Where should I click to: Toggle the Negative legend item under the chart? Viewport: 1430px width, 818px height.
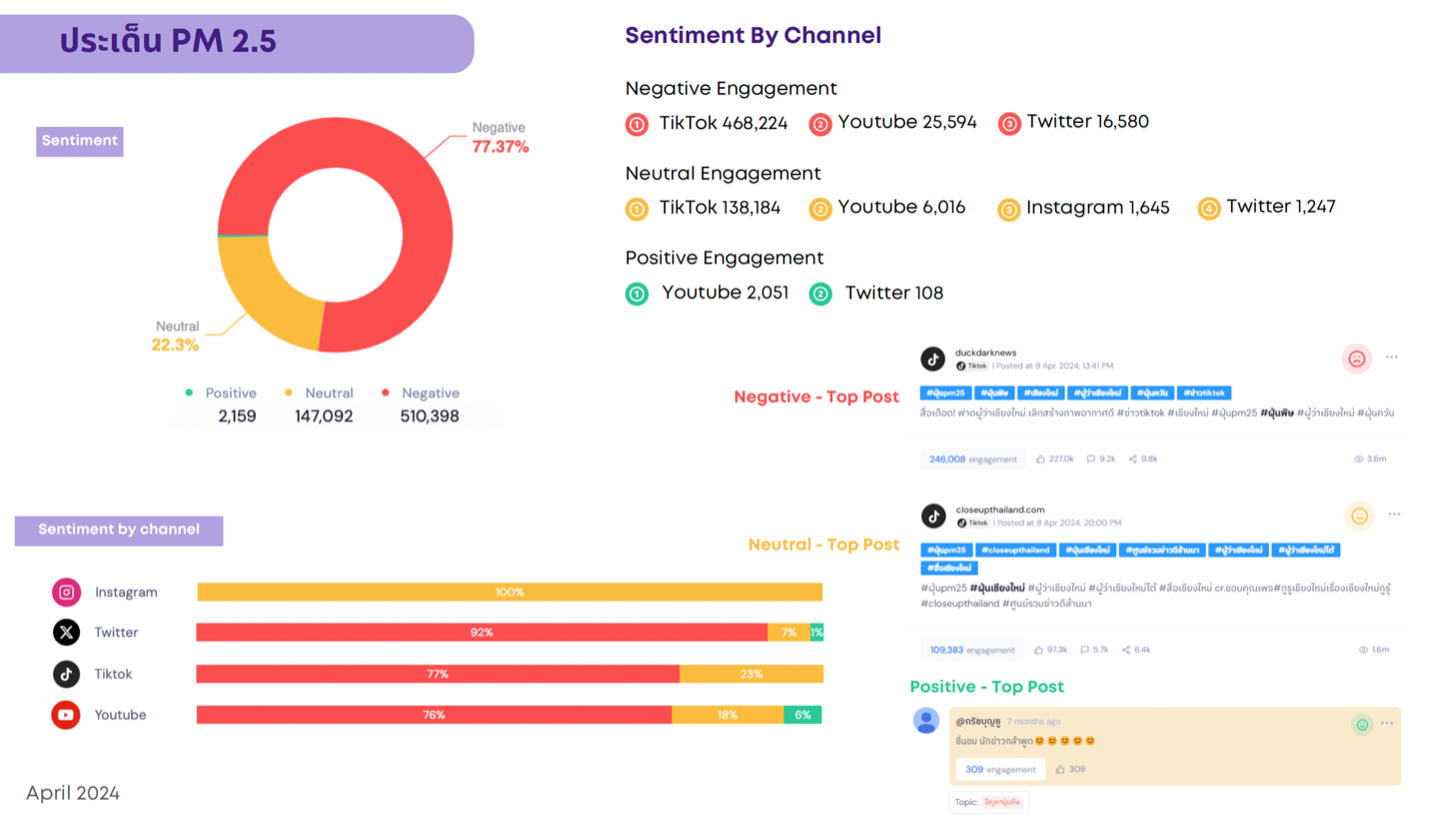click(421, 393)
